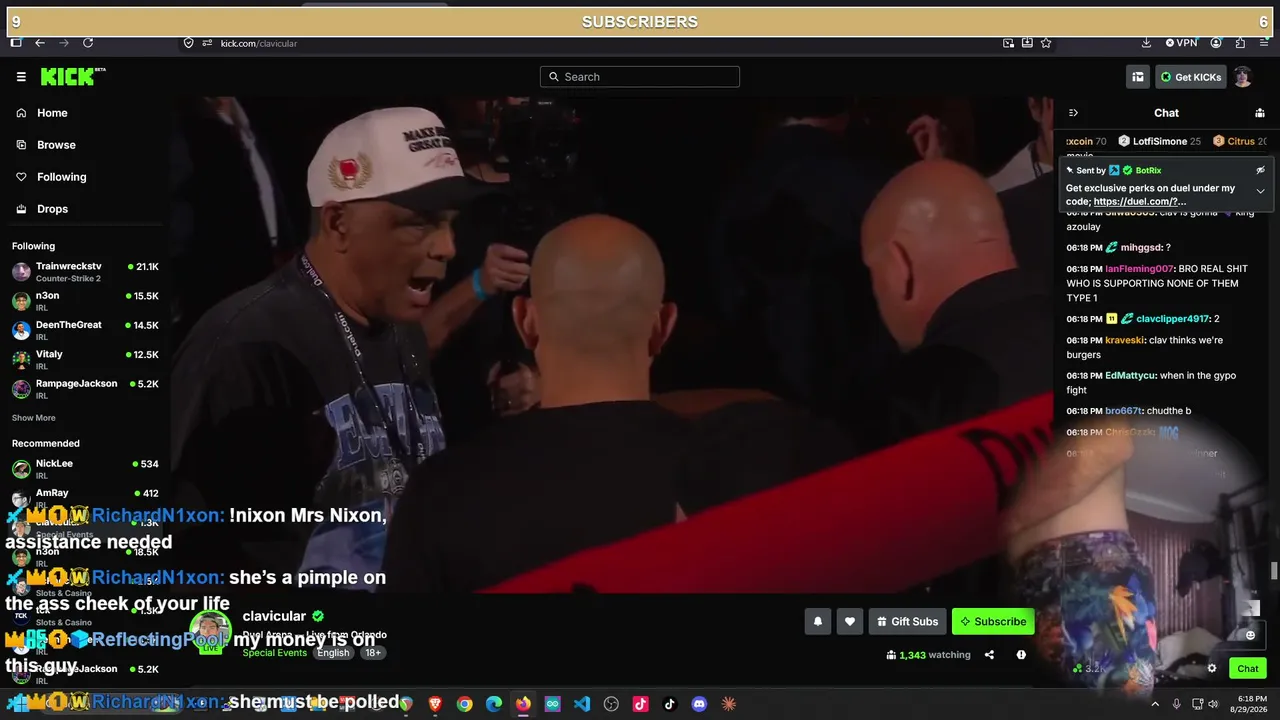Open the browser extensions icon

click(1240, 43)
